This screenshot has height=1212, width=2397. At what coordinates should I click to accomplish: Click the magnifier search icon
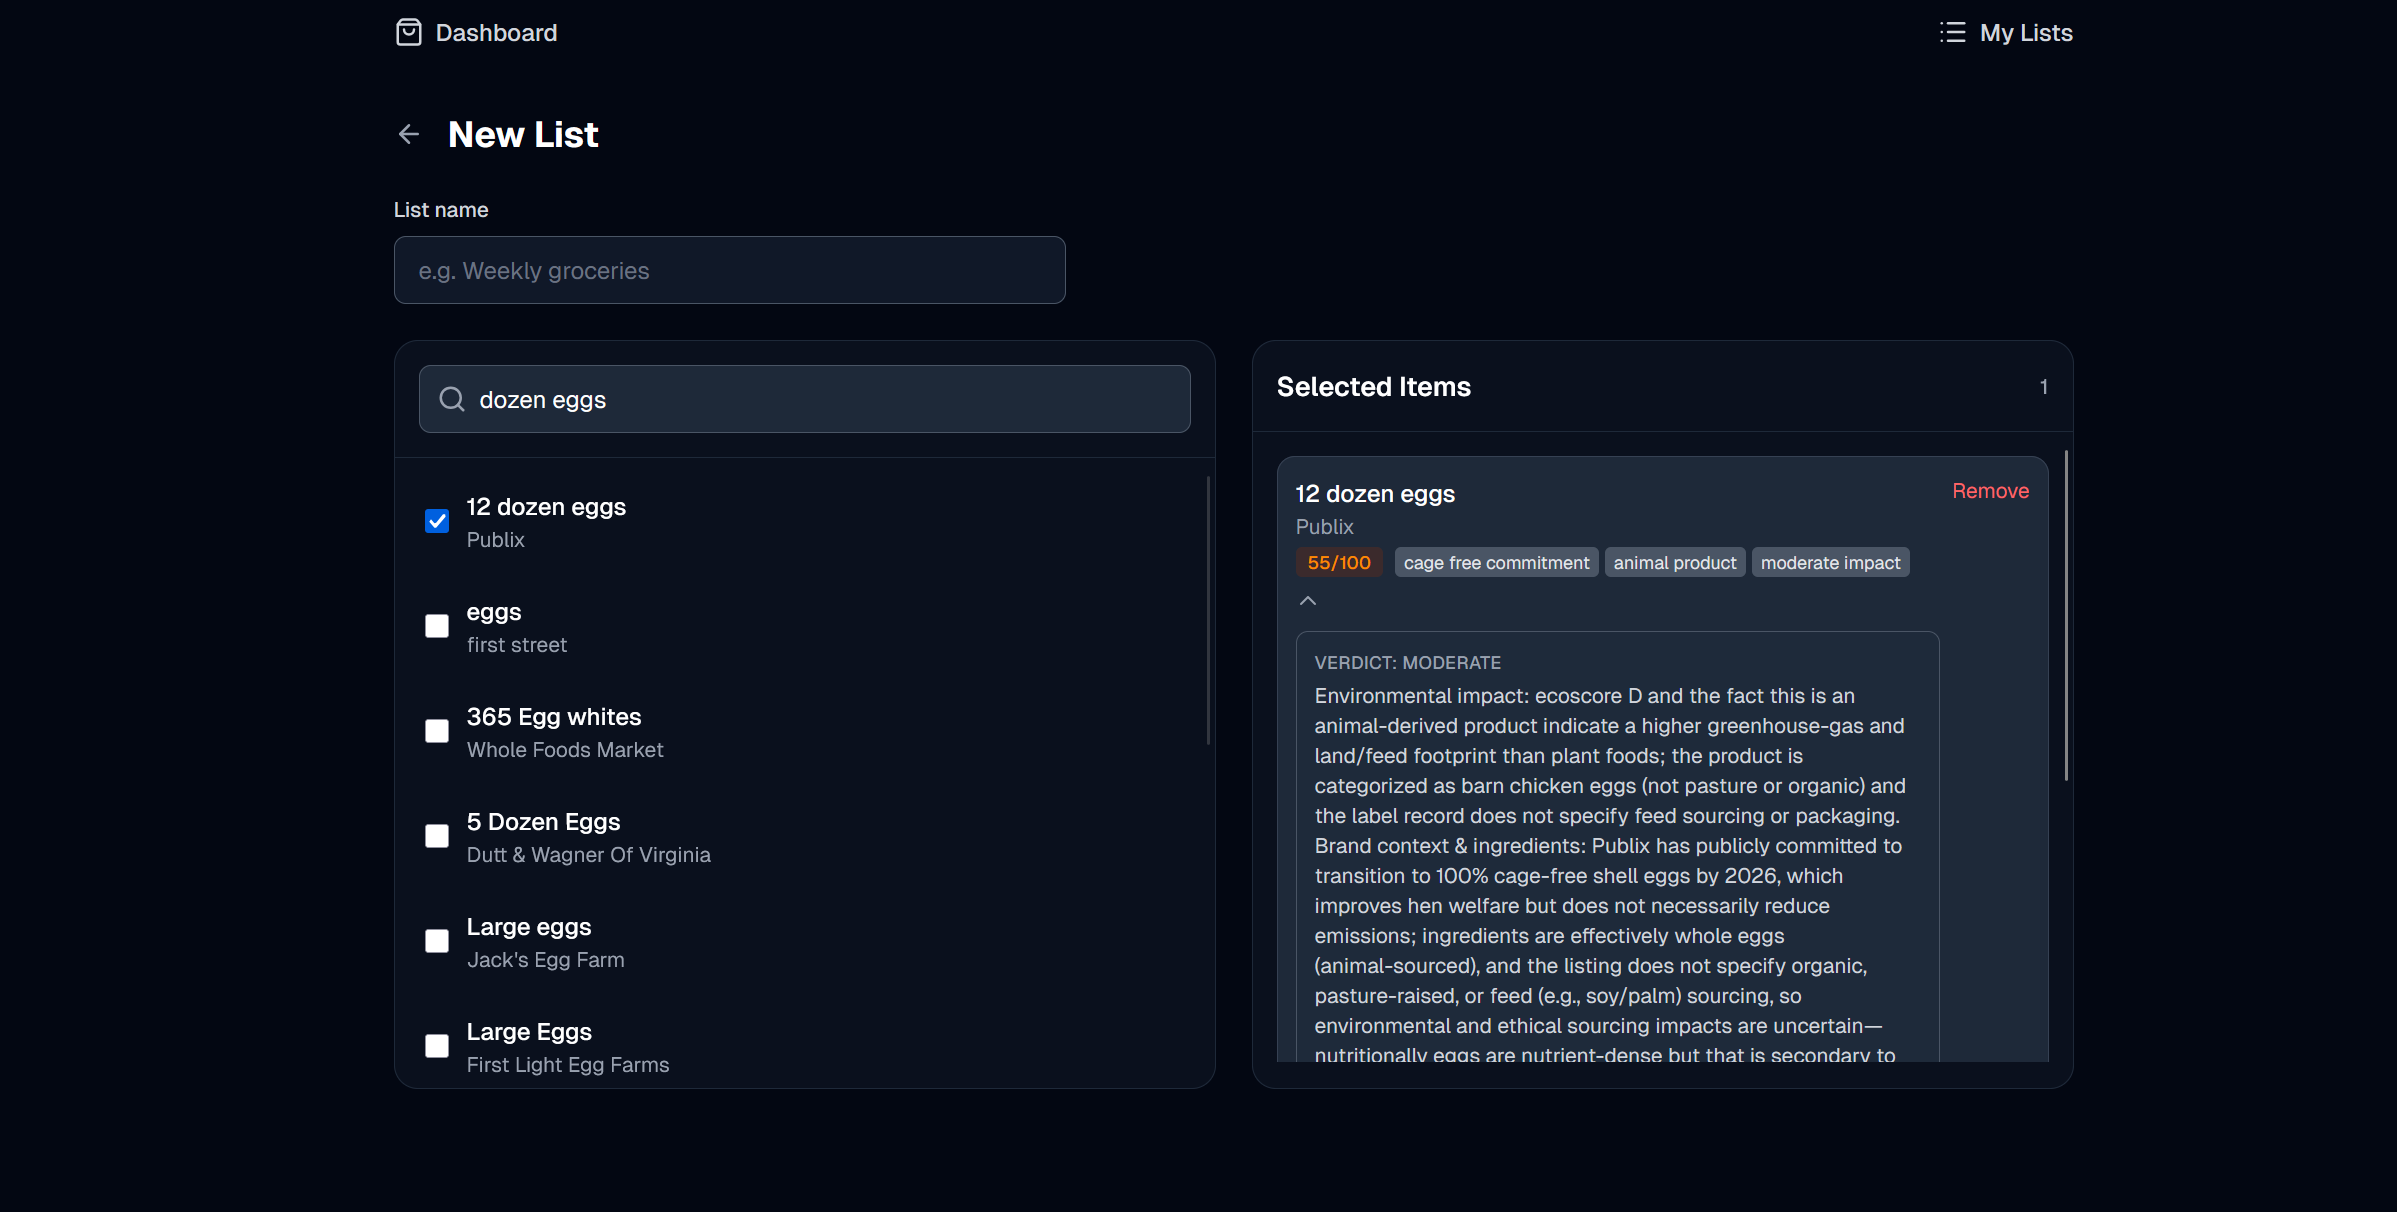tap(452, 399)
